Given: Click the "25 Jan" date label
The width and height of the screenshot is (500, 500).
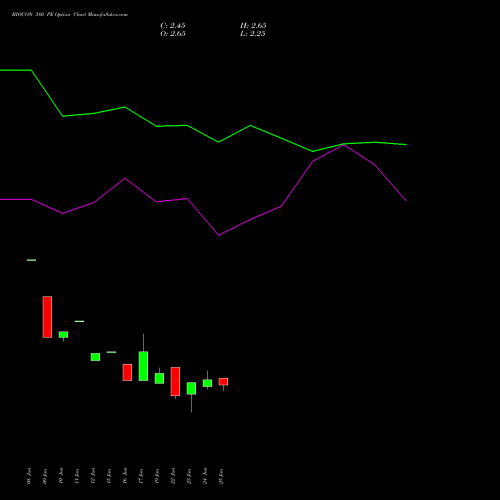Looking at the screenshot, I should click(x=221, y=476).
